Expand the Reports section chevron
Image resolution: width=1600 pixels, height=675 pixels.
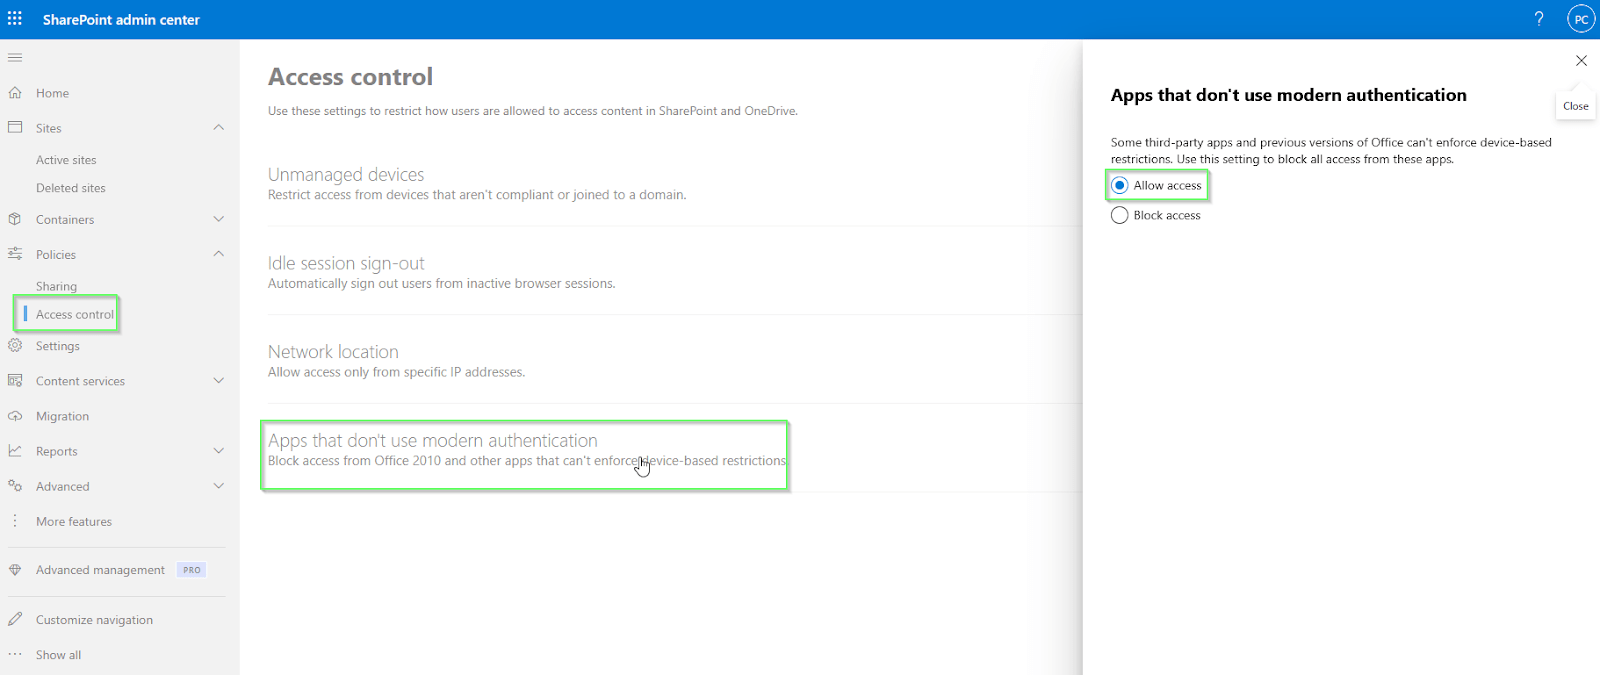219,451
